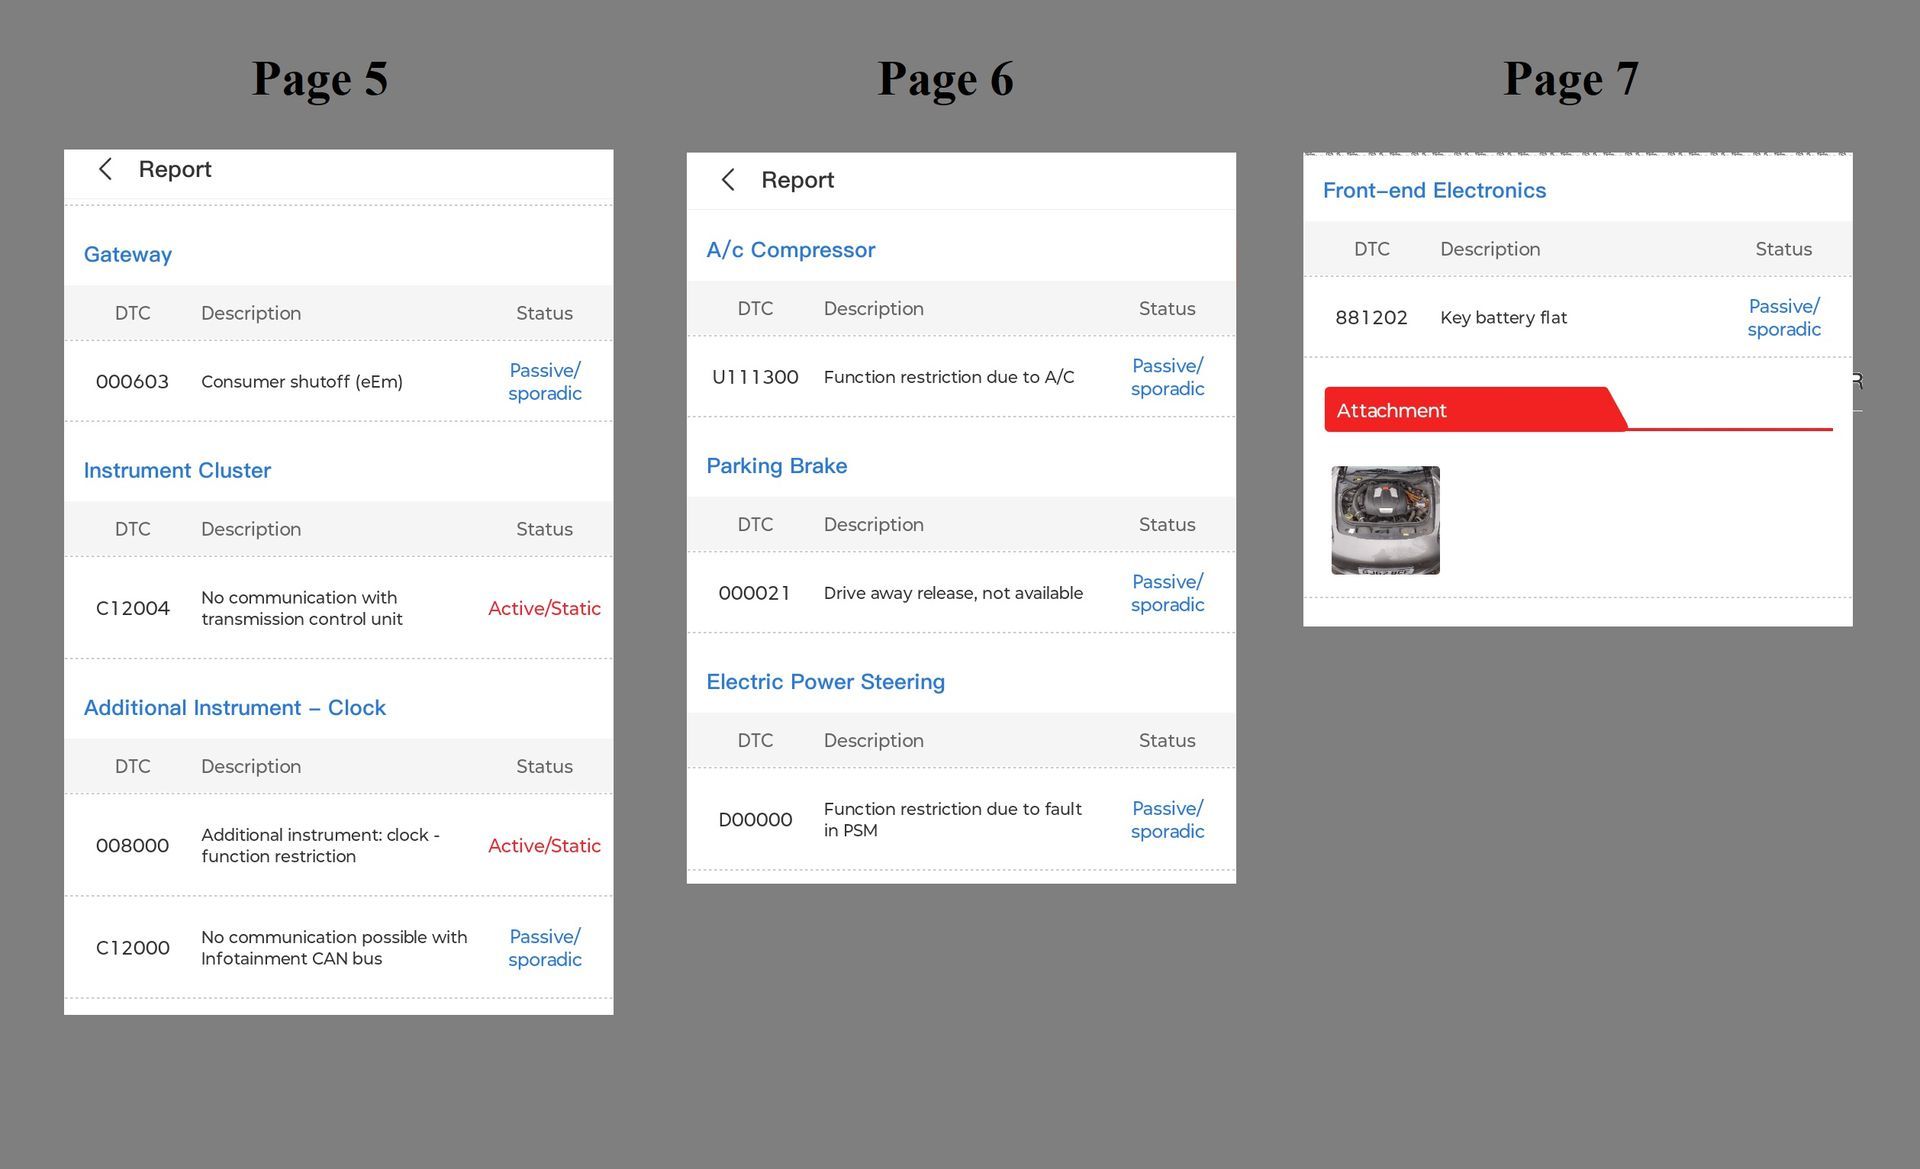Click Passive/sporadic status for D00000
Screen dimensions: 1920x1169
(1167, 819)
